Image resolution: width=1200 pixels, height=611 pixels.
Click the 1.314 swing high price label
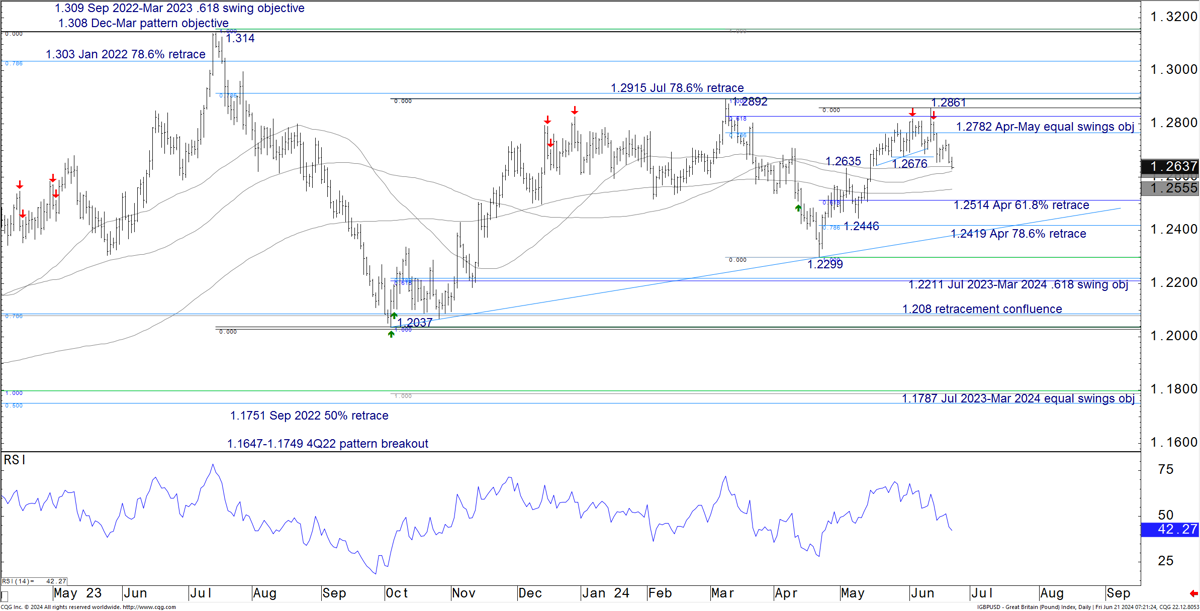click(240, 37)
